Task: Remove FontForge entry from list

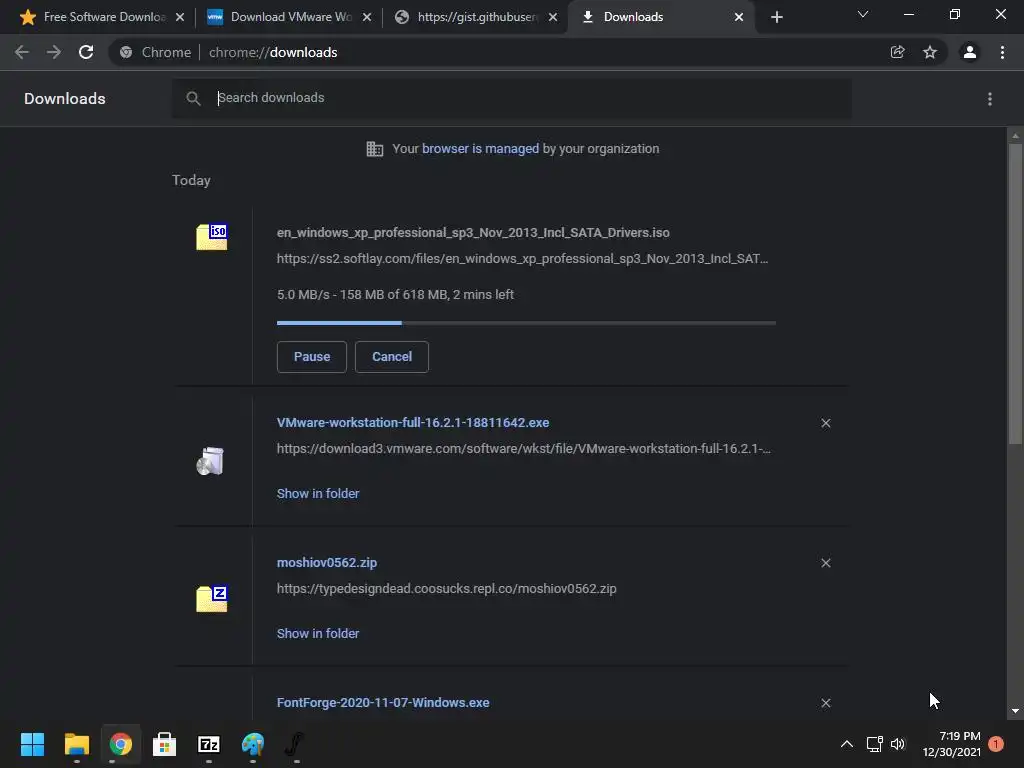Action: [x=825, y=703]
